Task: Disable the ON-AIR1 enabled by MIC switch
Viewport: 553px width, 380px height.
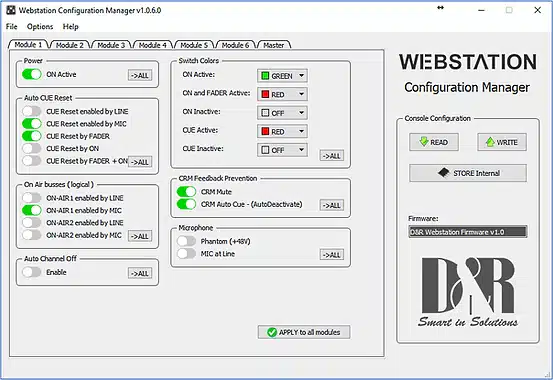Action: (x=32, y=210)
